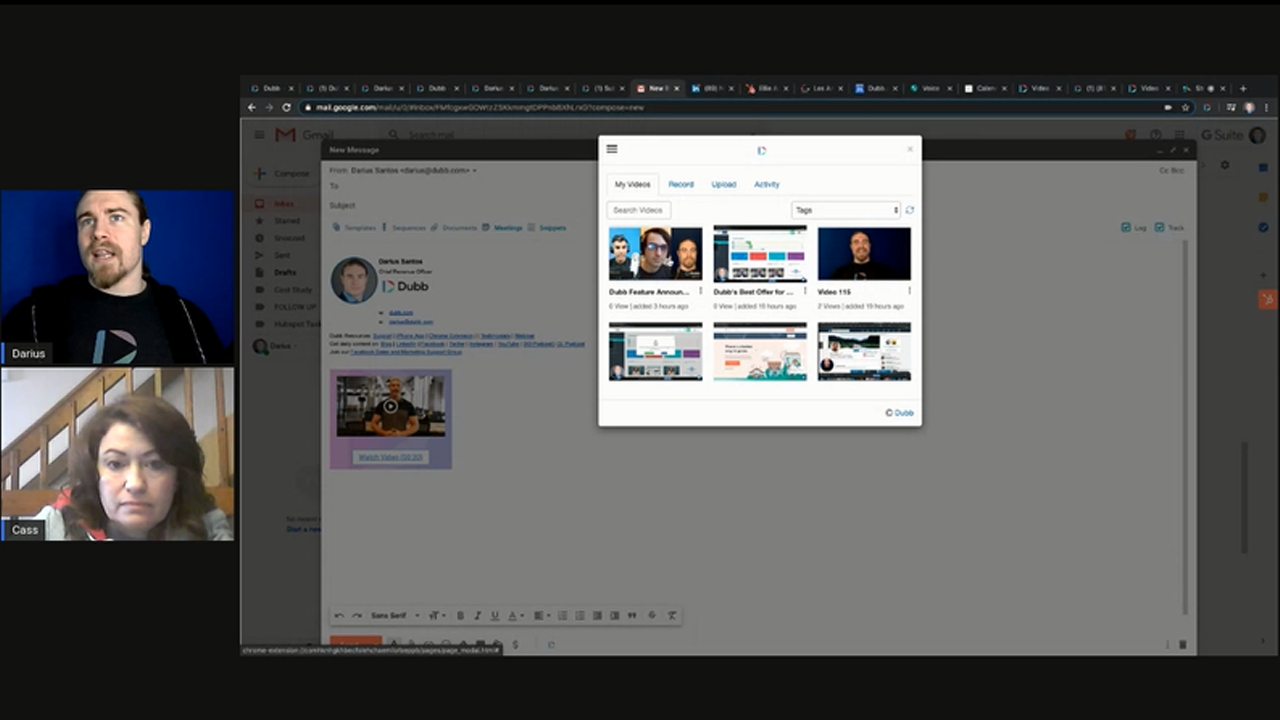
Task: Switch to the My Videos tab
Action: click(x=632, y=184)
